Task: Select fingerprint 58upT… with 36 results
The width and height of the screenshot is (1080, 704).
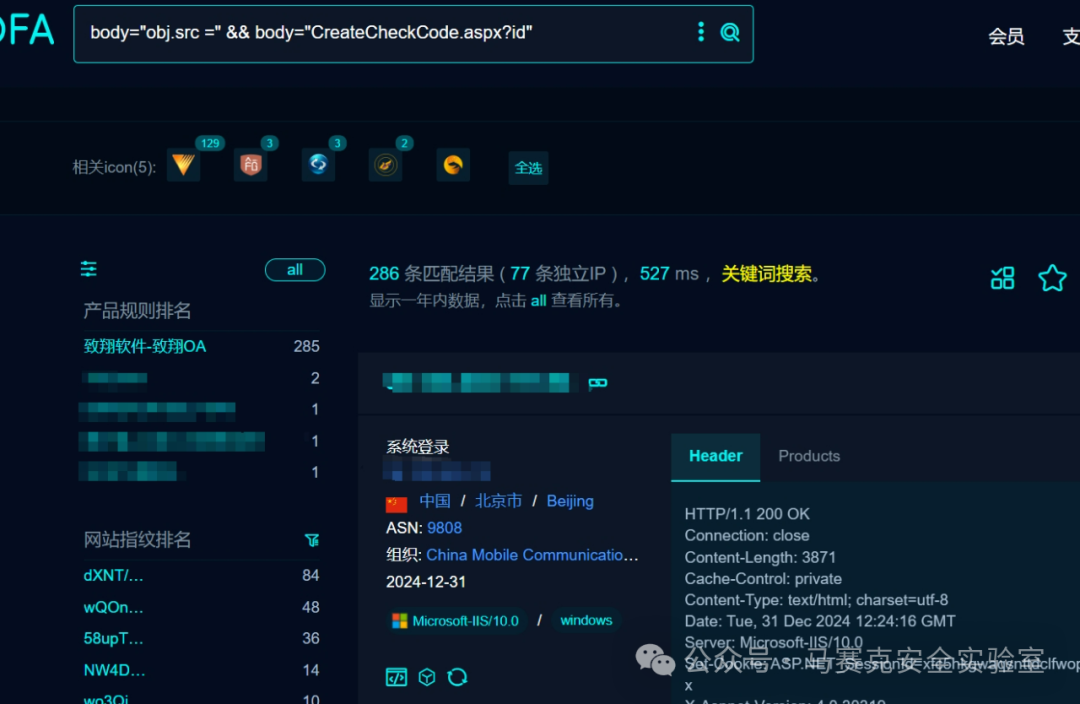Action: pyautogui.click(x=114, y=639)
